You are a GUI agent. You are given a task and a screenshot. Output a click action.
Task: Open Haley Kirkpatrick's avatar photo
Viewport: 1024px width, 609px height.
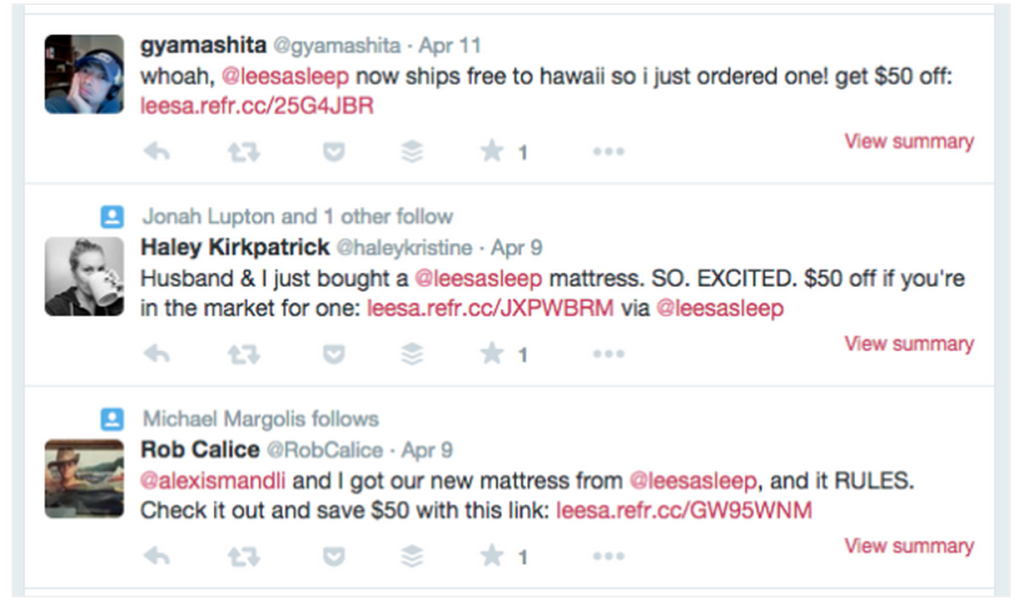[84, 277]
